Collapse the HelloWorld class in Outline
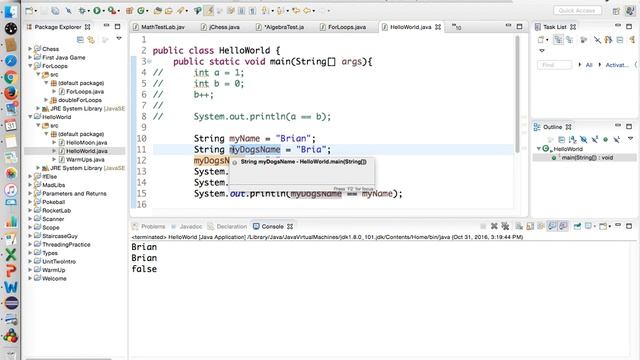 [539, 149]
